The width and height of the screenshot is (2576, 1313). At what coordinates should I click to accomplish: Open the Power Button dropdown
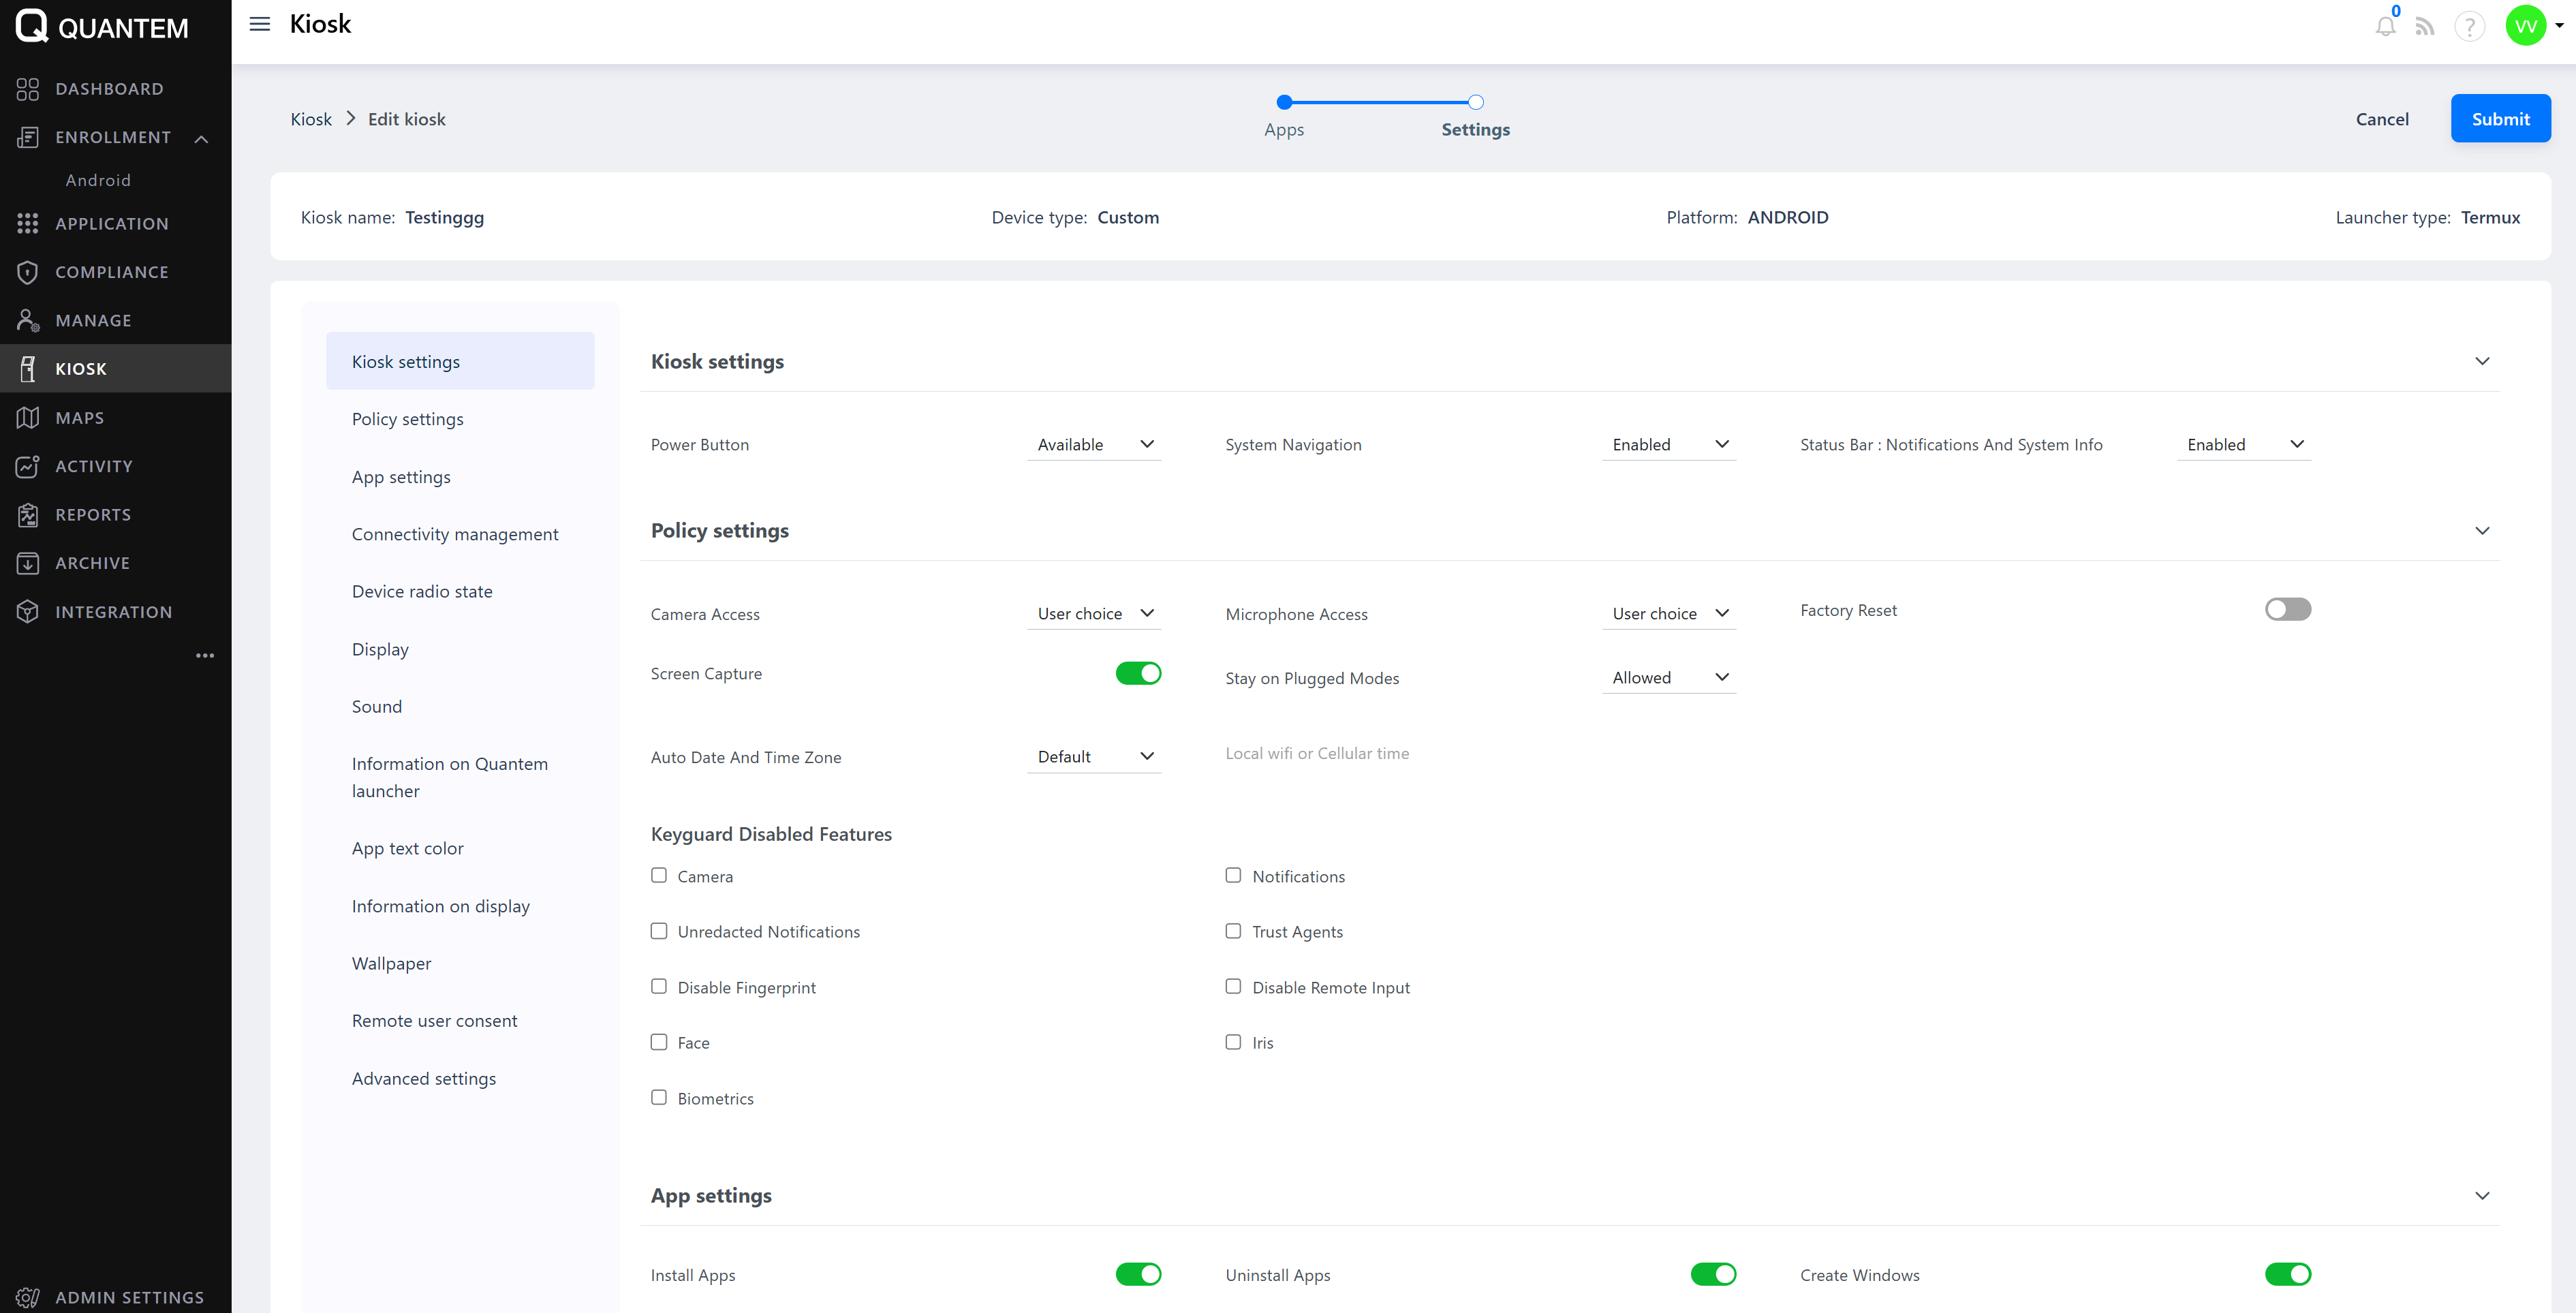tap(1094, 444)
